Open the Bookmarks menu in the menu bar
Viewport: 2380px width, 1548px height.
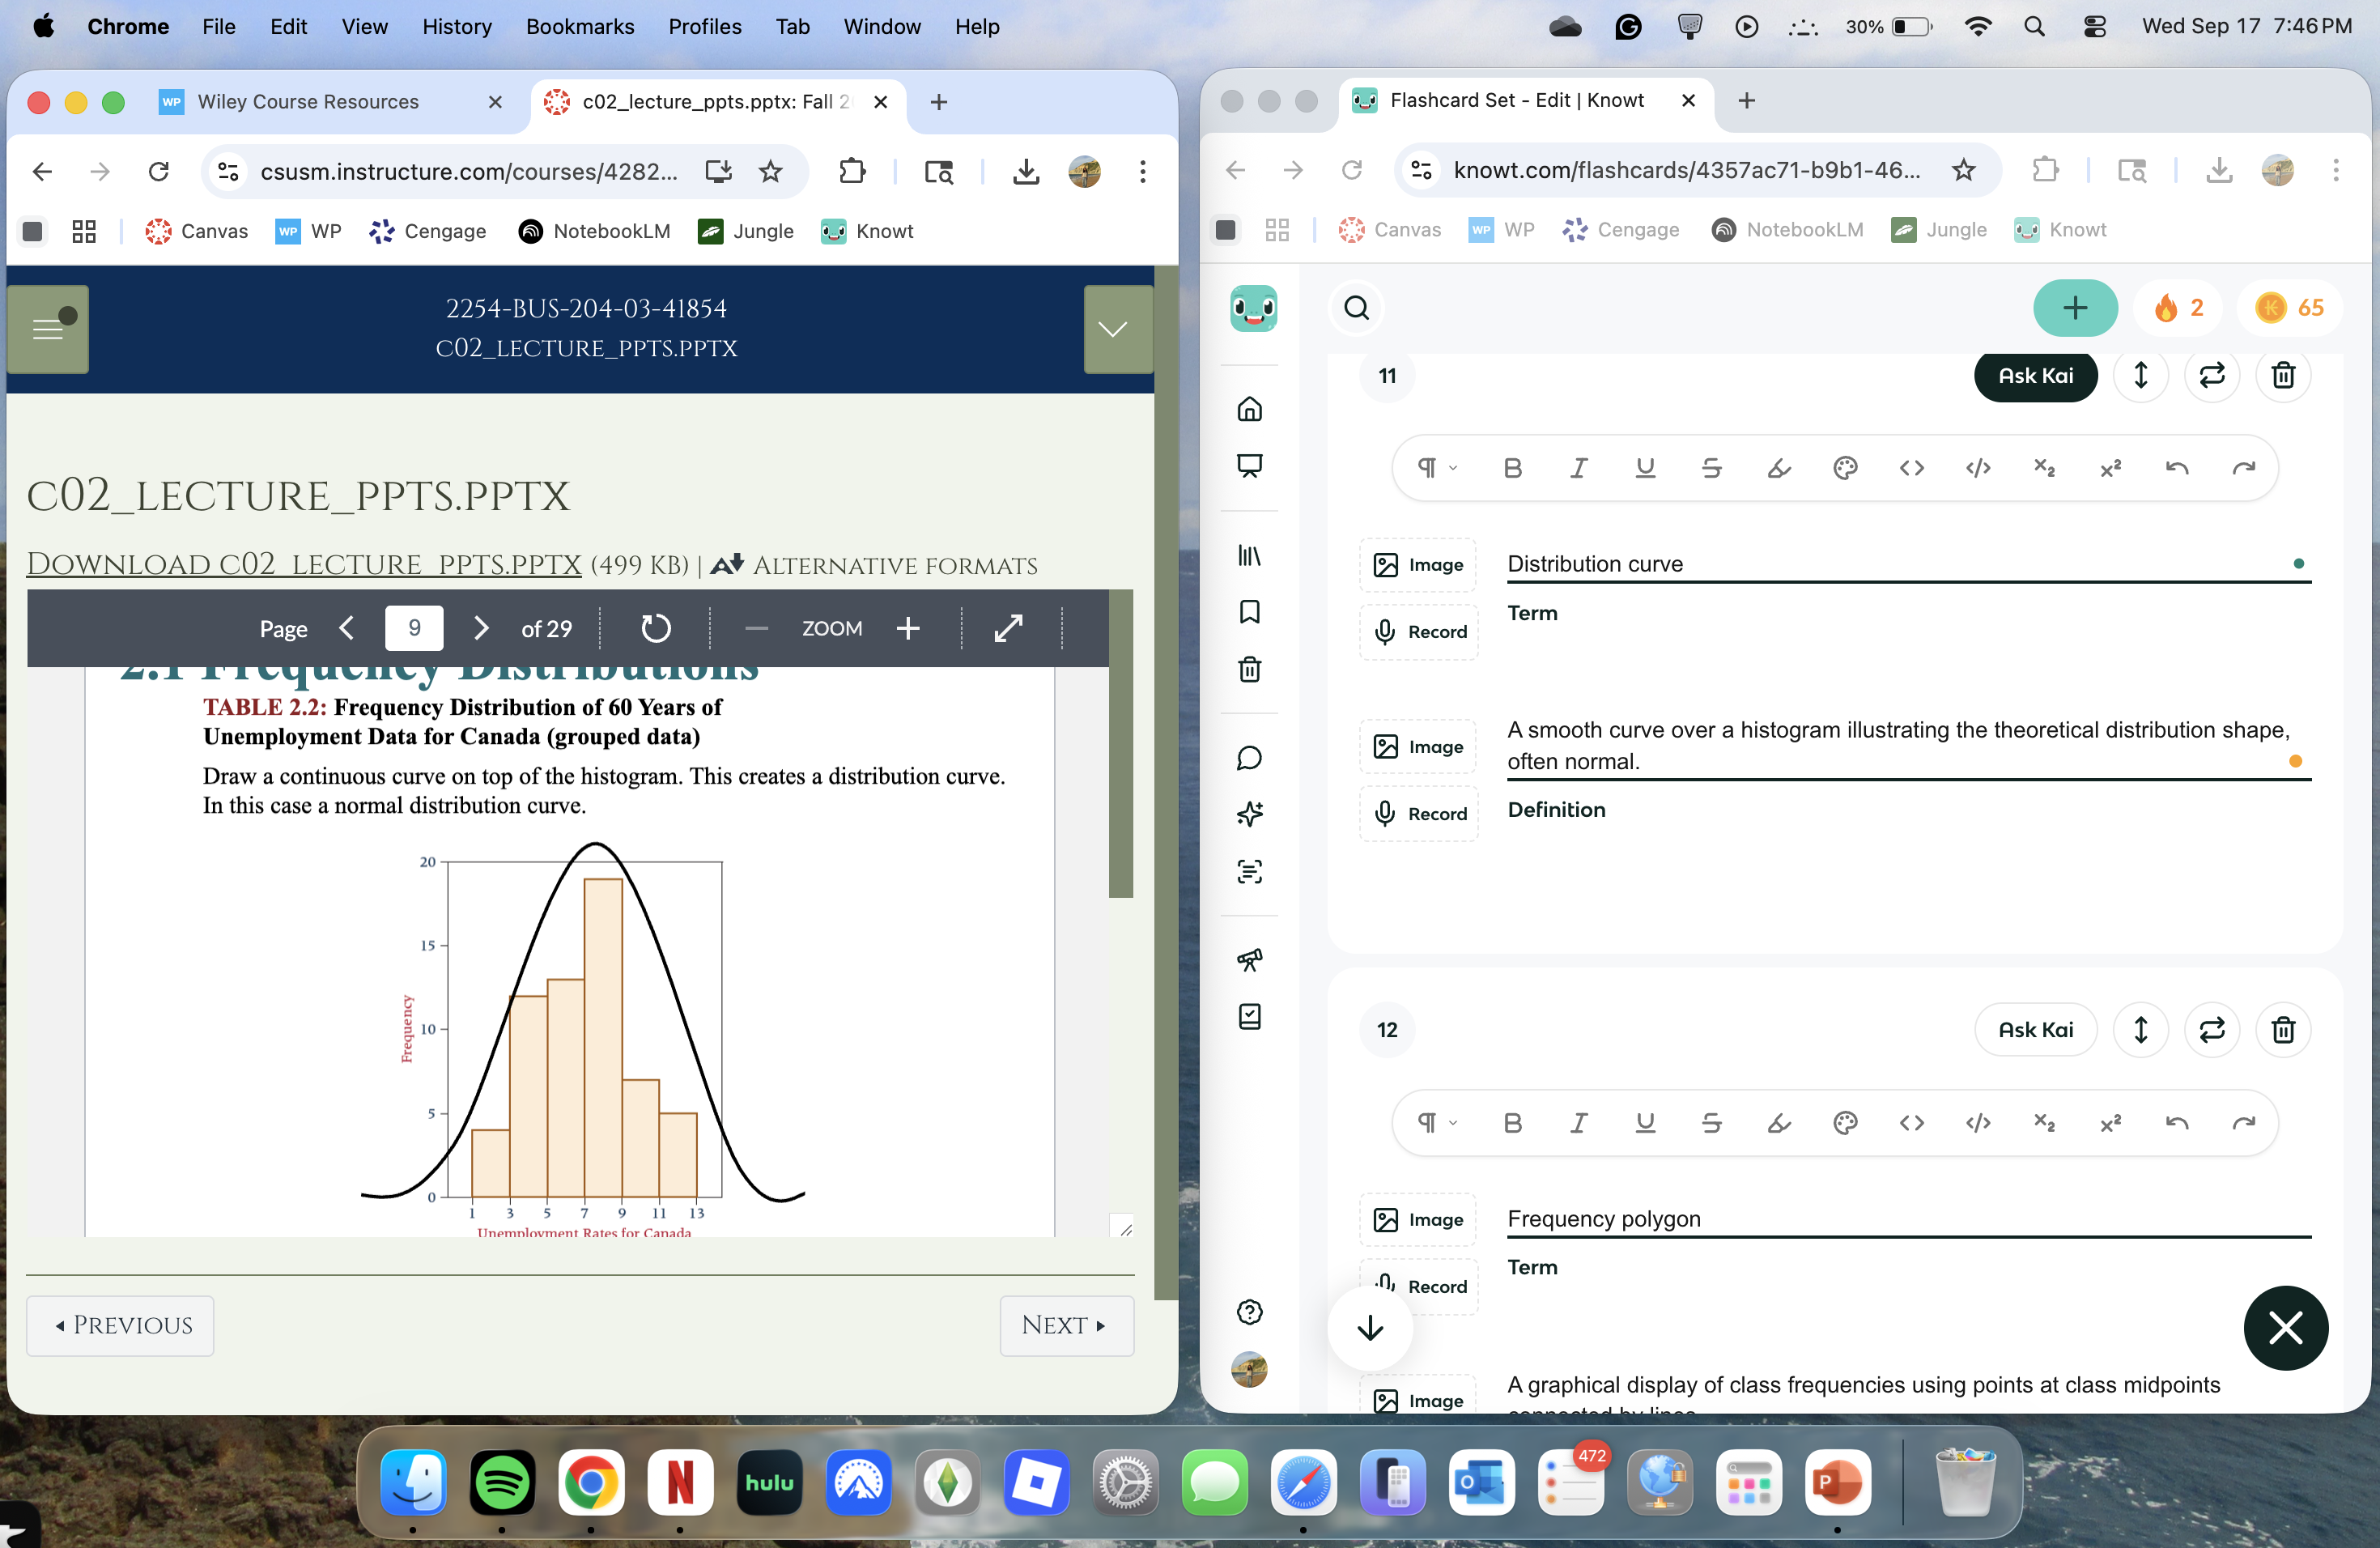tap(580, 27)
